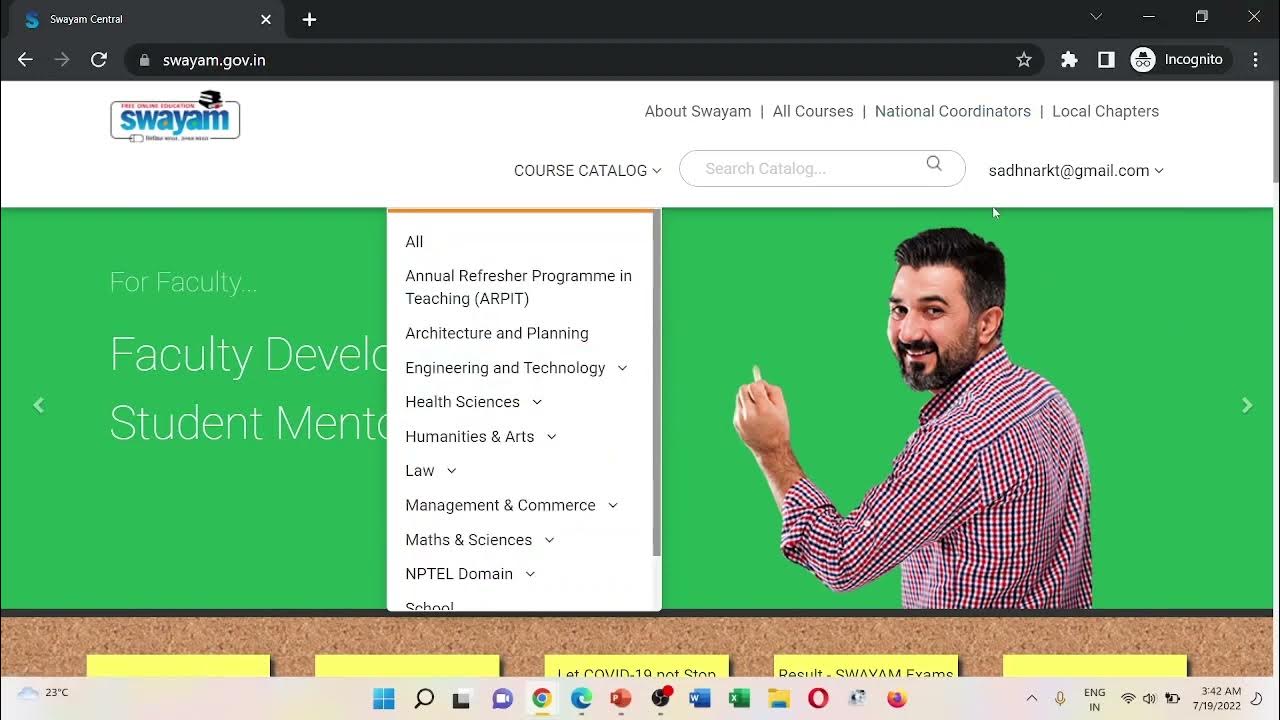Click the site lock icon in address bar
Viewport: 1280px width, 720px height.
tap(145, 60)
